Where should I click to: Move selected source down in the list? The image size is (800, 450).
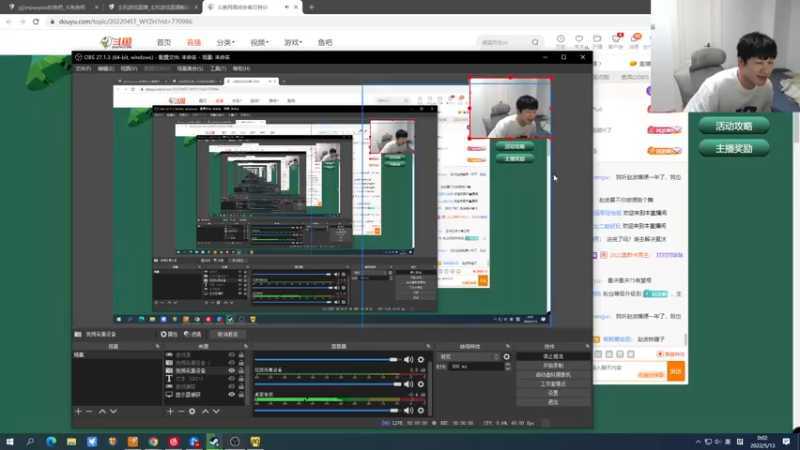click(216, 411)
